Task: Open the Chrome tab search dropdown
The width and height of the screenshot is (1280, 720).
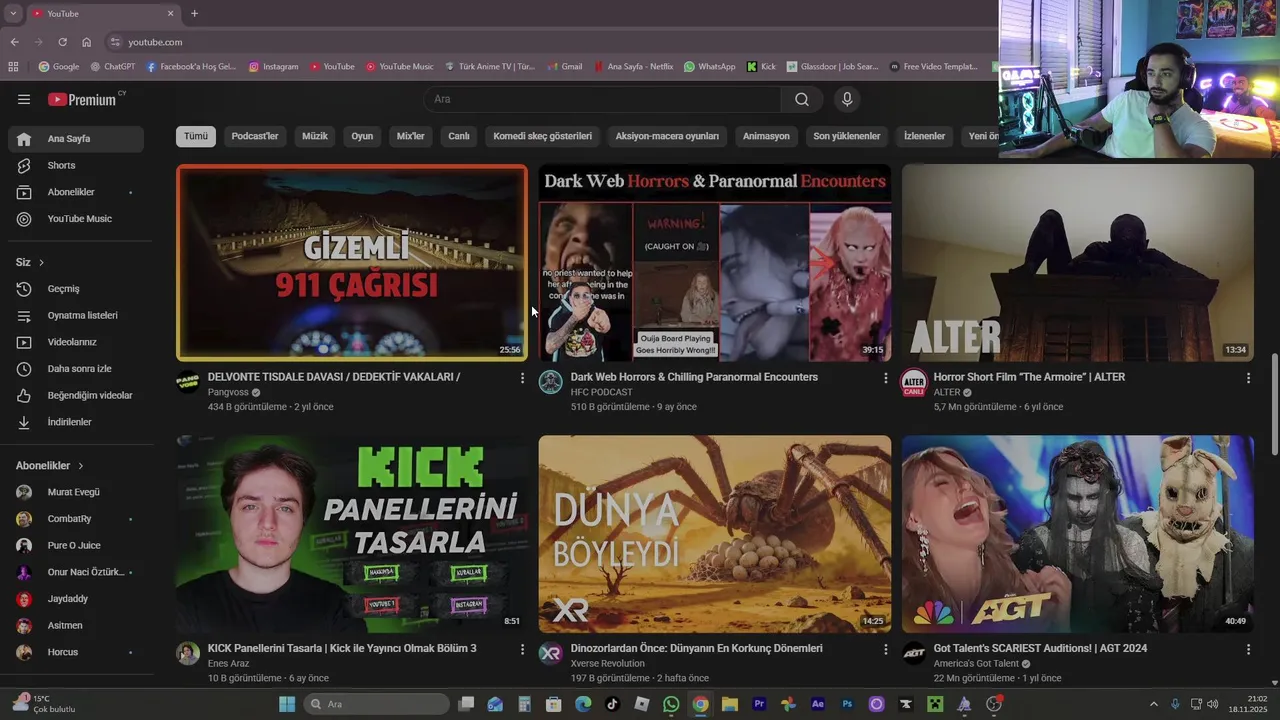Action: pos(13,14)
